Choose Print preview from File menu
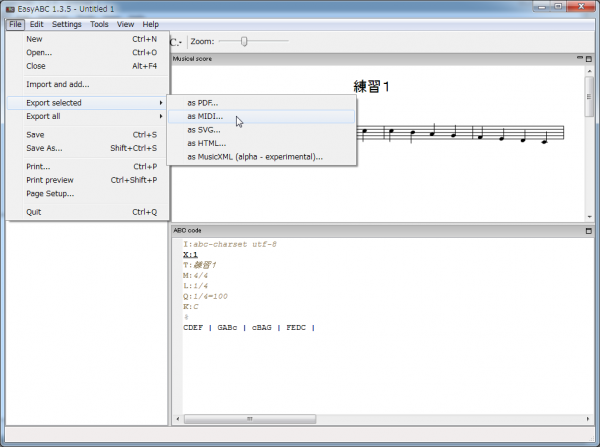Image resolution: width=600 pixels, height=447 pixels. coord(50,180)
